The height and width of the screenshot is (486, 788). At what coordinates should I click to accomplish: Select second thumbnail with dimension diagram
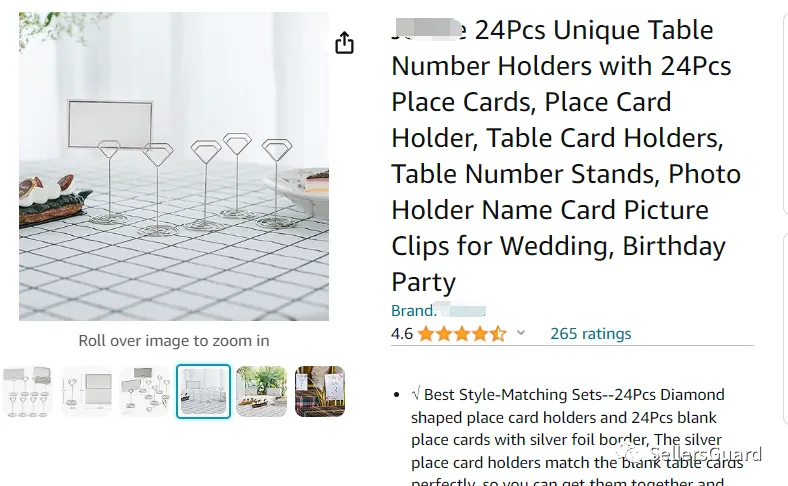tap(86, 392)
